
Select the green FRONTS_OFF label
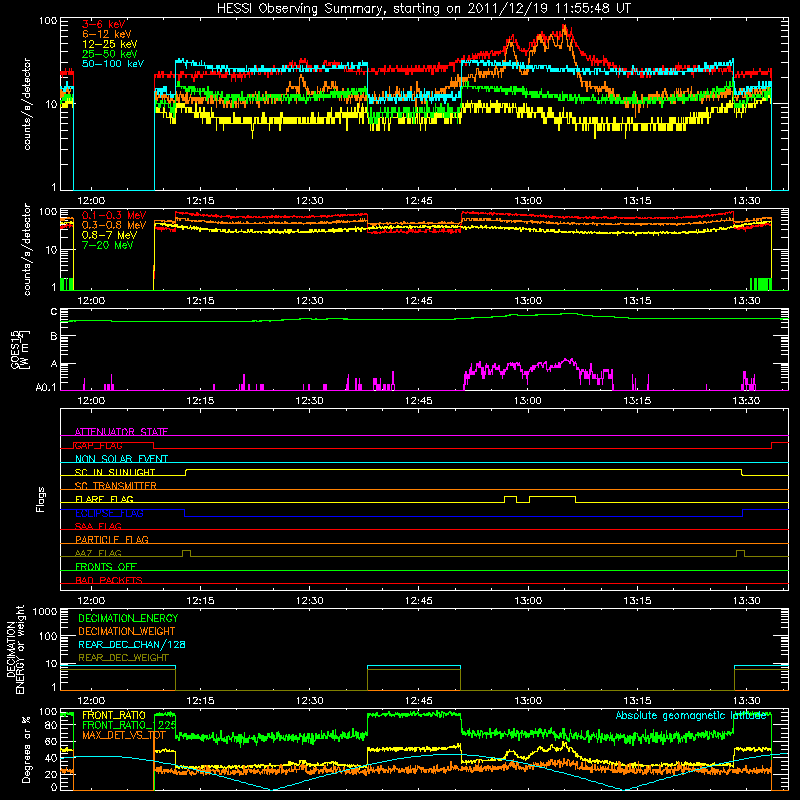point(106,566)
